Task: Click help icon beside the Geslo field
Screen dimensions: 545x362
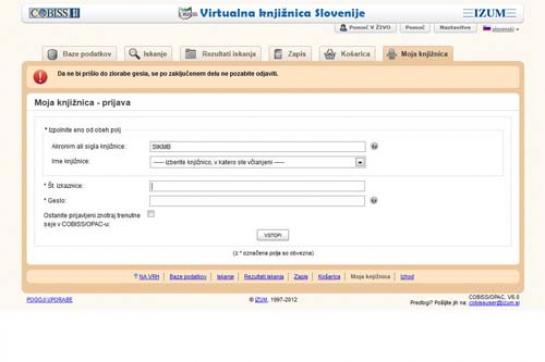Action: click(374, 201)
